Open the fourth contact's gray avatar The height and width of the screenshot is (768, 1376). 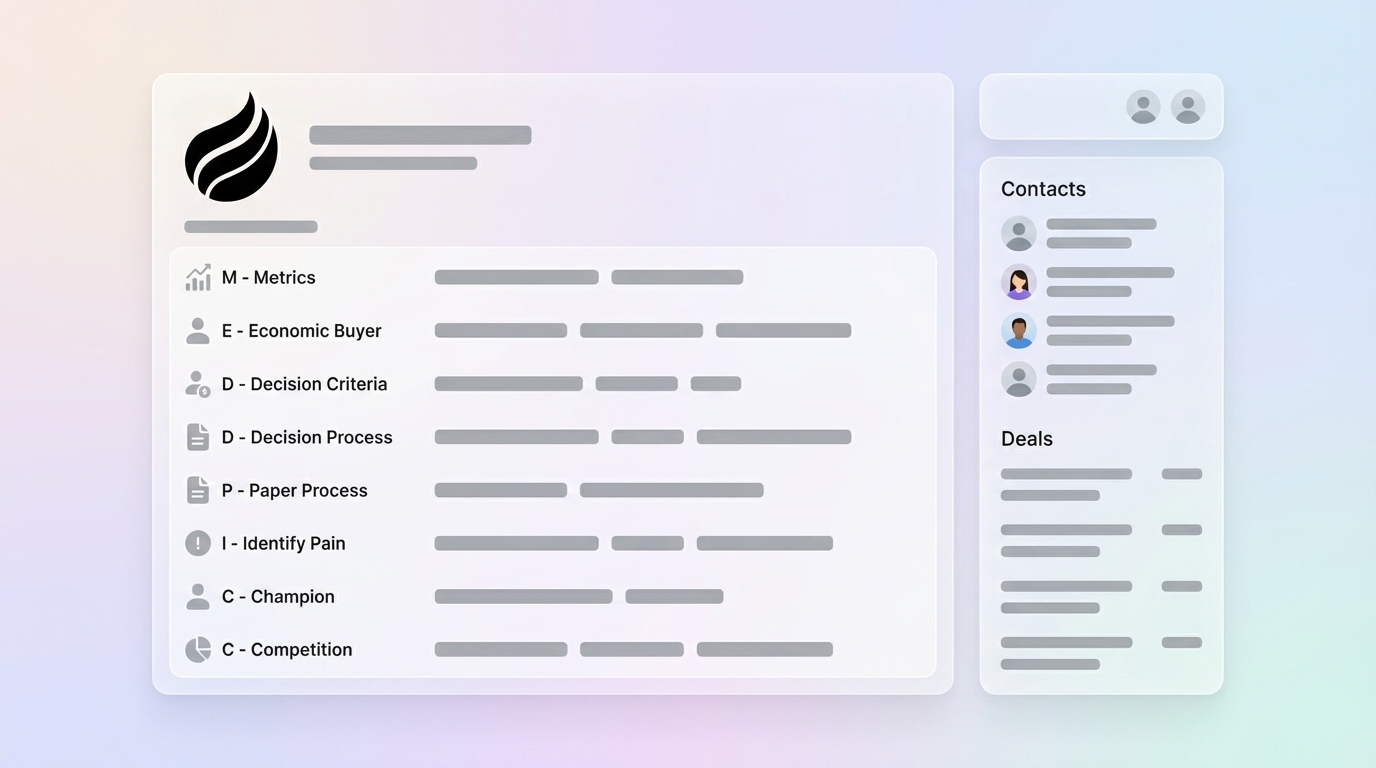click(1019, 379)
